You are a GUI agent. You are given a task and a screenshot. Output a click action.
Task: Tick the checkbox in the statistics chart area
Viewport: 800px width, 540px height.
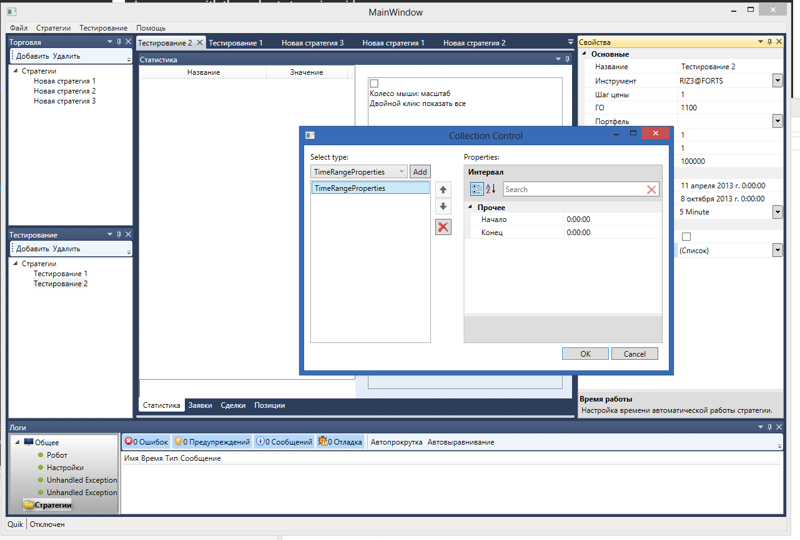point(374,84)
